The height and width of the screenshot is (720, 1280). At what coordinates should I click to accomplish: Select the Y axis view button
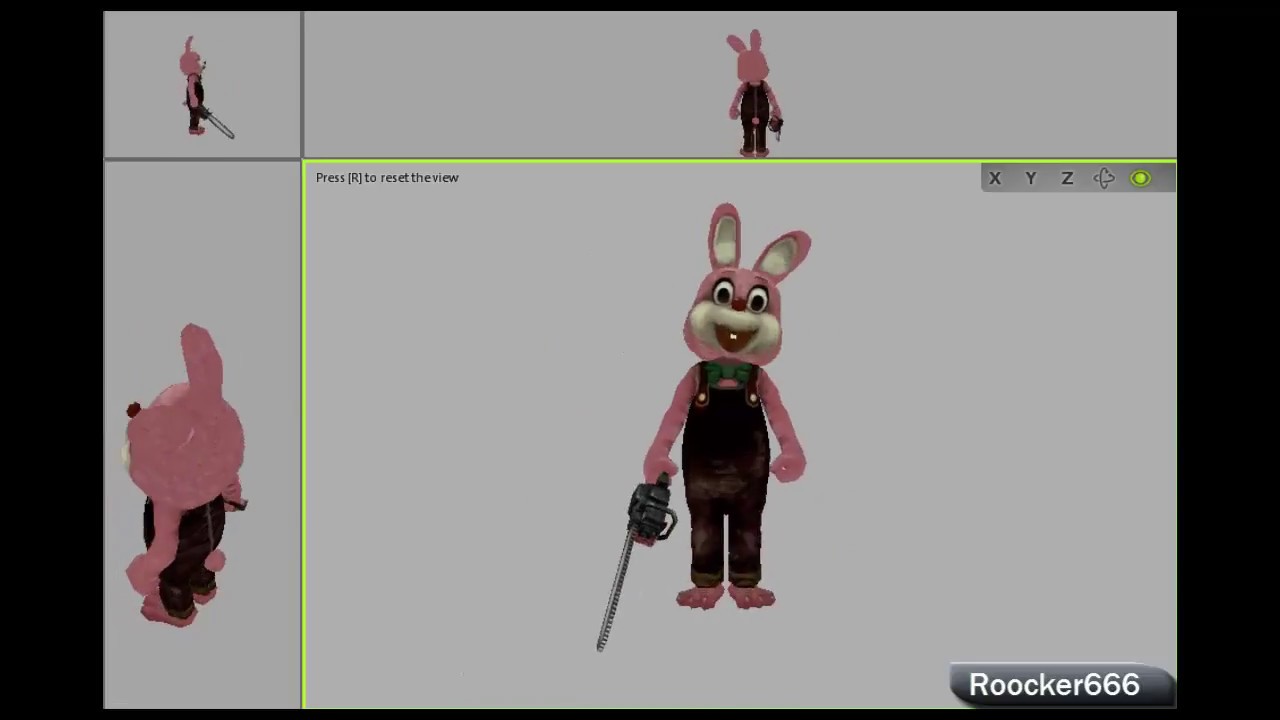pyautogui.click(x=1031, y=178)
